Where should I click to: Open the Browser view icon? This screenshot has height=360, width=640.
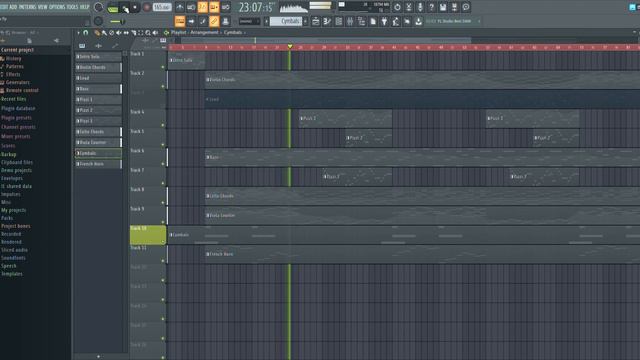361,21
